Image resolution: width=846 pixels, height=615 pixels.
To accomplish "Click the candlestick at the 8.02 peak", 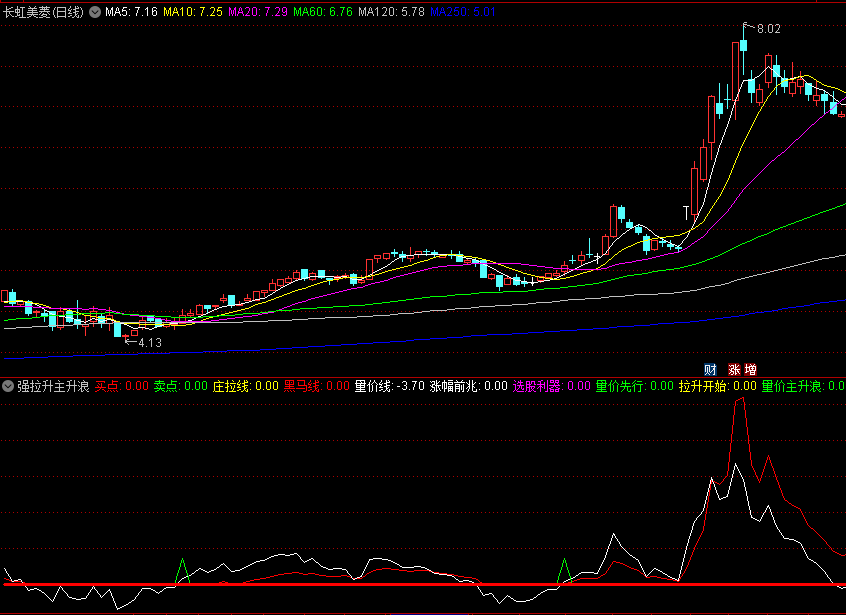I will coord(743,46).
